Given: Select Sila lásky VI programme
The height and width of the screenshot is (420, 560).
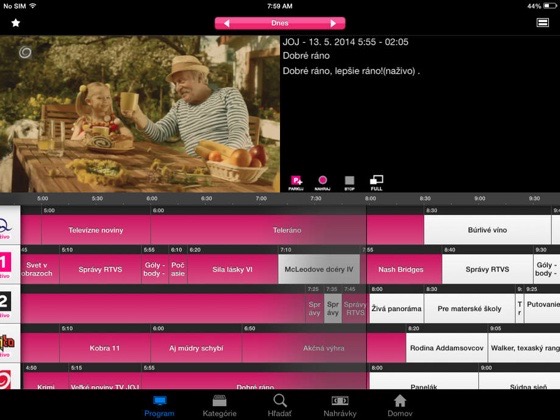Looking at the screenshot, I should [232, 269].
